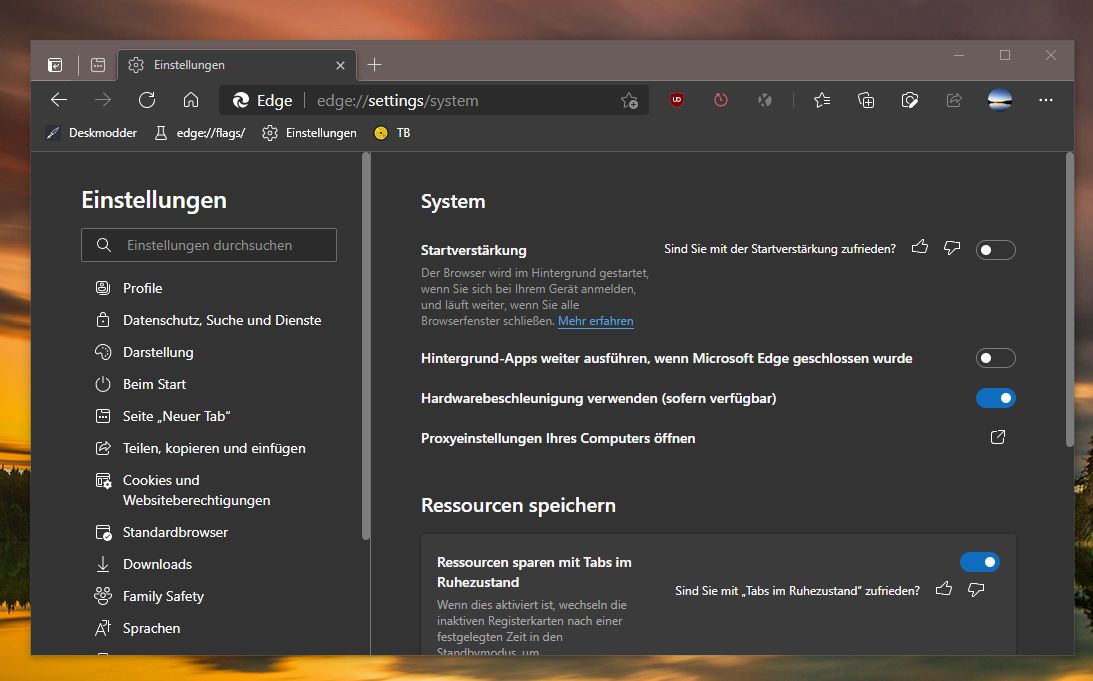The image size is (1093, 681).
Task: Disable Hardwarebeschleunigung verwenden toggle
Action: pos(995,398)
